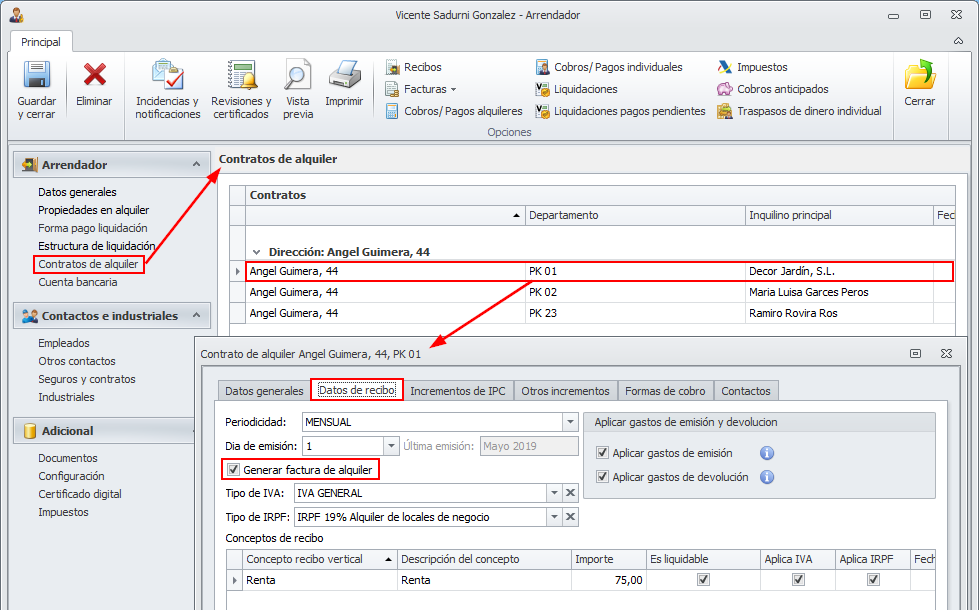Collapse Dirección: Angel Guimera, 44 group
The height and width of the screenshot is (610, 979).
(x=256, y=252)
